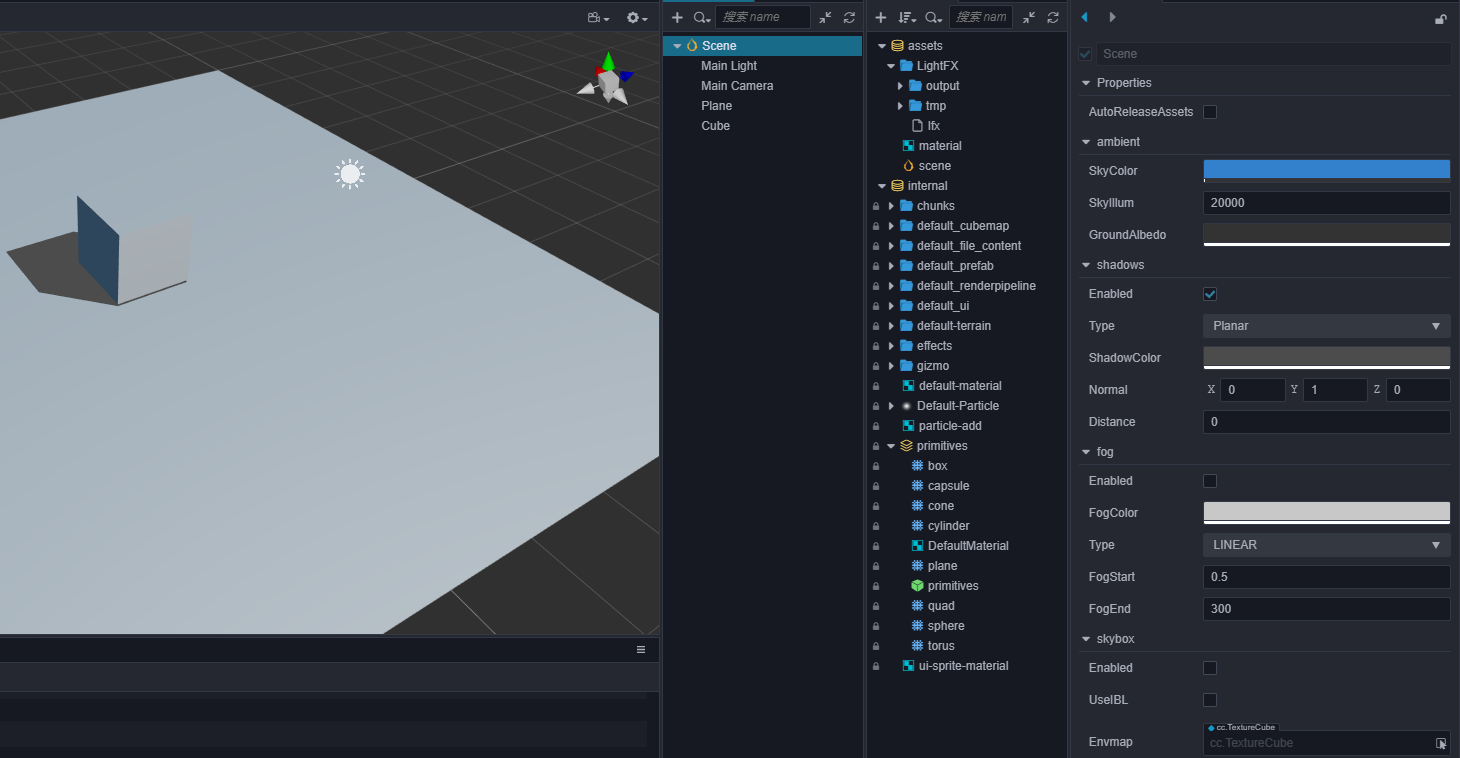Viewport: 1460px width, 758px height.
Task: Click the refresh icon in the assets panel
Action: click(x=1053, y=18)
